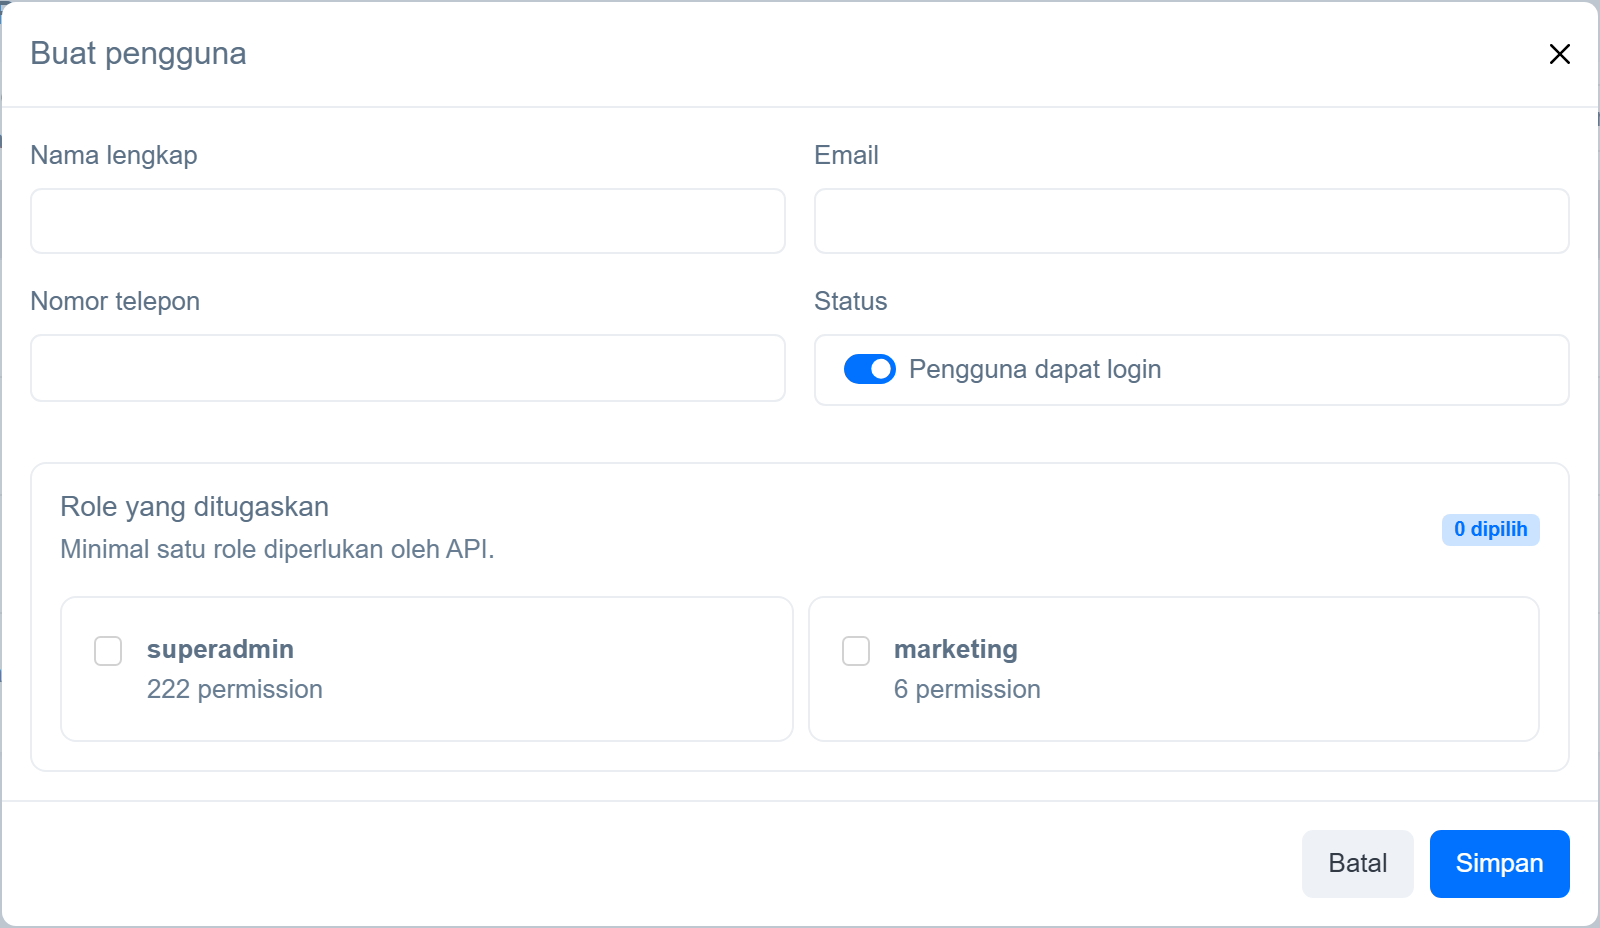This screenshot has width=1600, height=928.
Task: Click the Nama lengkap label
Action: pyautogui.click(x=114, y=155)
